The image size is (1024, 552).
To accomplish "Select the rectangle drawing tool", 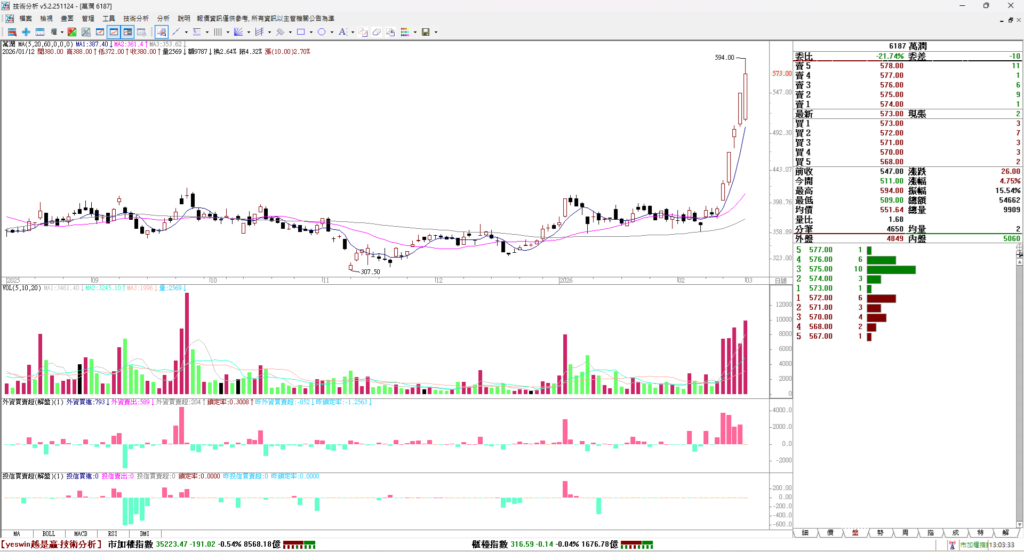I will click(301, 32).
